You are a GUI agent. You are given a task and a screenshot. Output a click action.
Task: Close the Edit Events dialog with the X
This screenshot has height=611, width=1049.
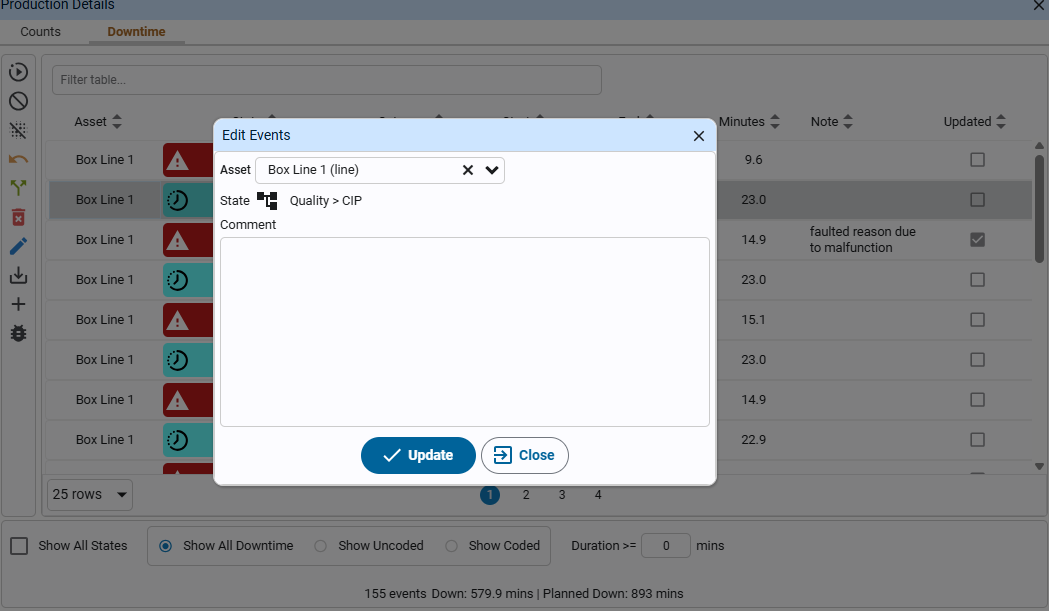(x=698, y=136)
